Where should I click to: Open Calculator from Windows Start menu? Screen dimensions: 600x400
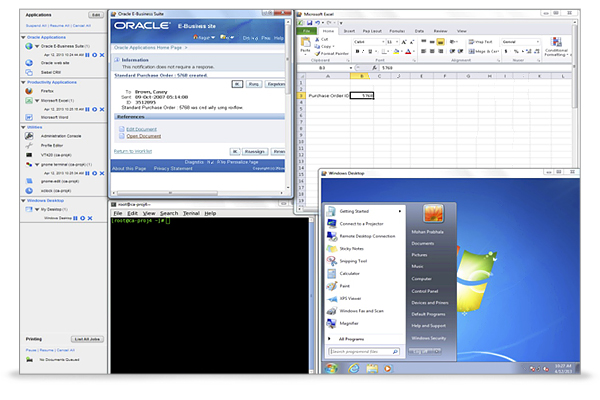click(x=349, y=274)
